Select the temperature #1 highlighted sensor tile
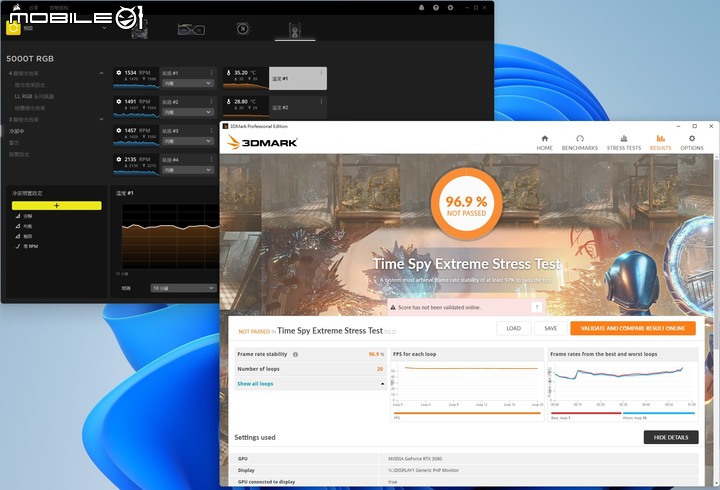The image size is (720, 490). (298, 79)
